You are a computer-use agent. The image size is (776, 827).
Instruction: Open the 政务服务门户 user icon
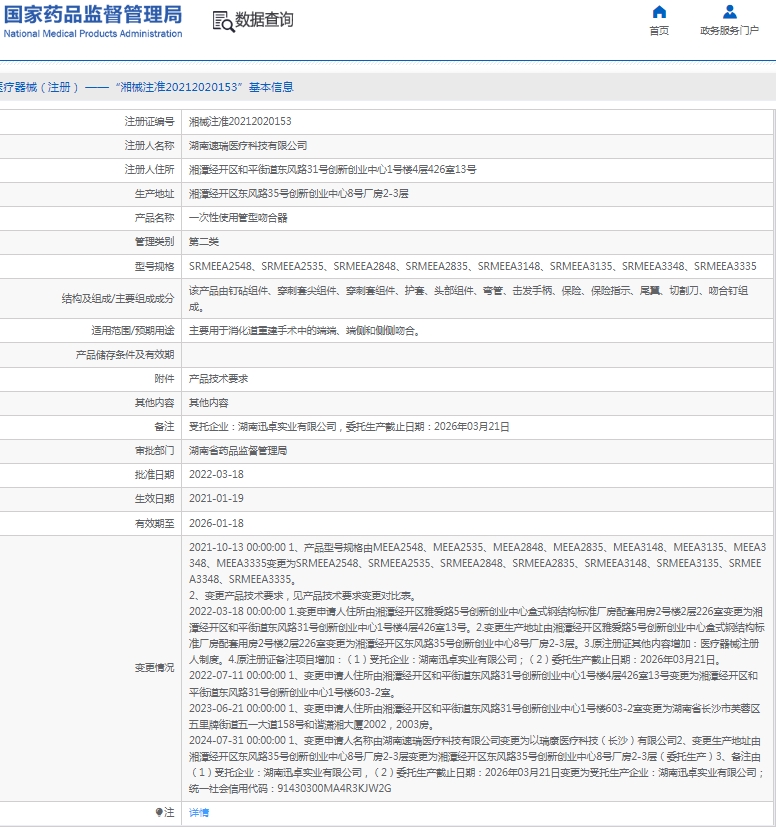[x=730, y=12]
